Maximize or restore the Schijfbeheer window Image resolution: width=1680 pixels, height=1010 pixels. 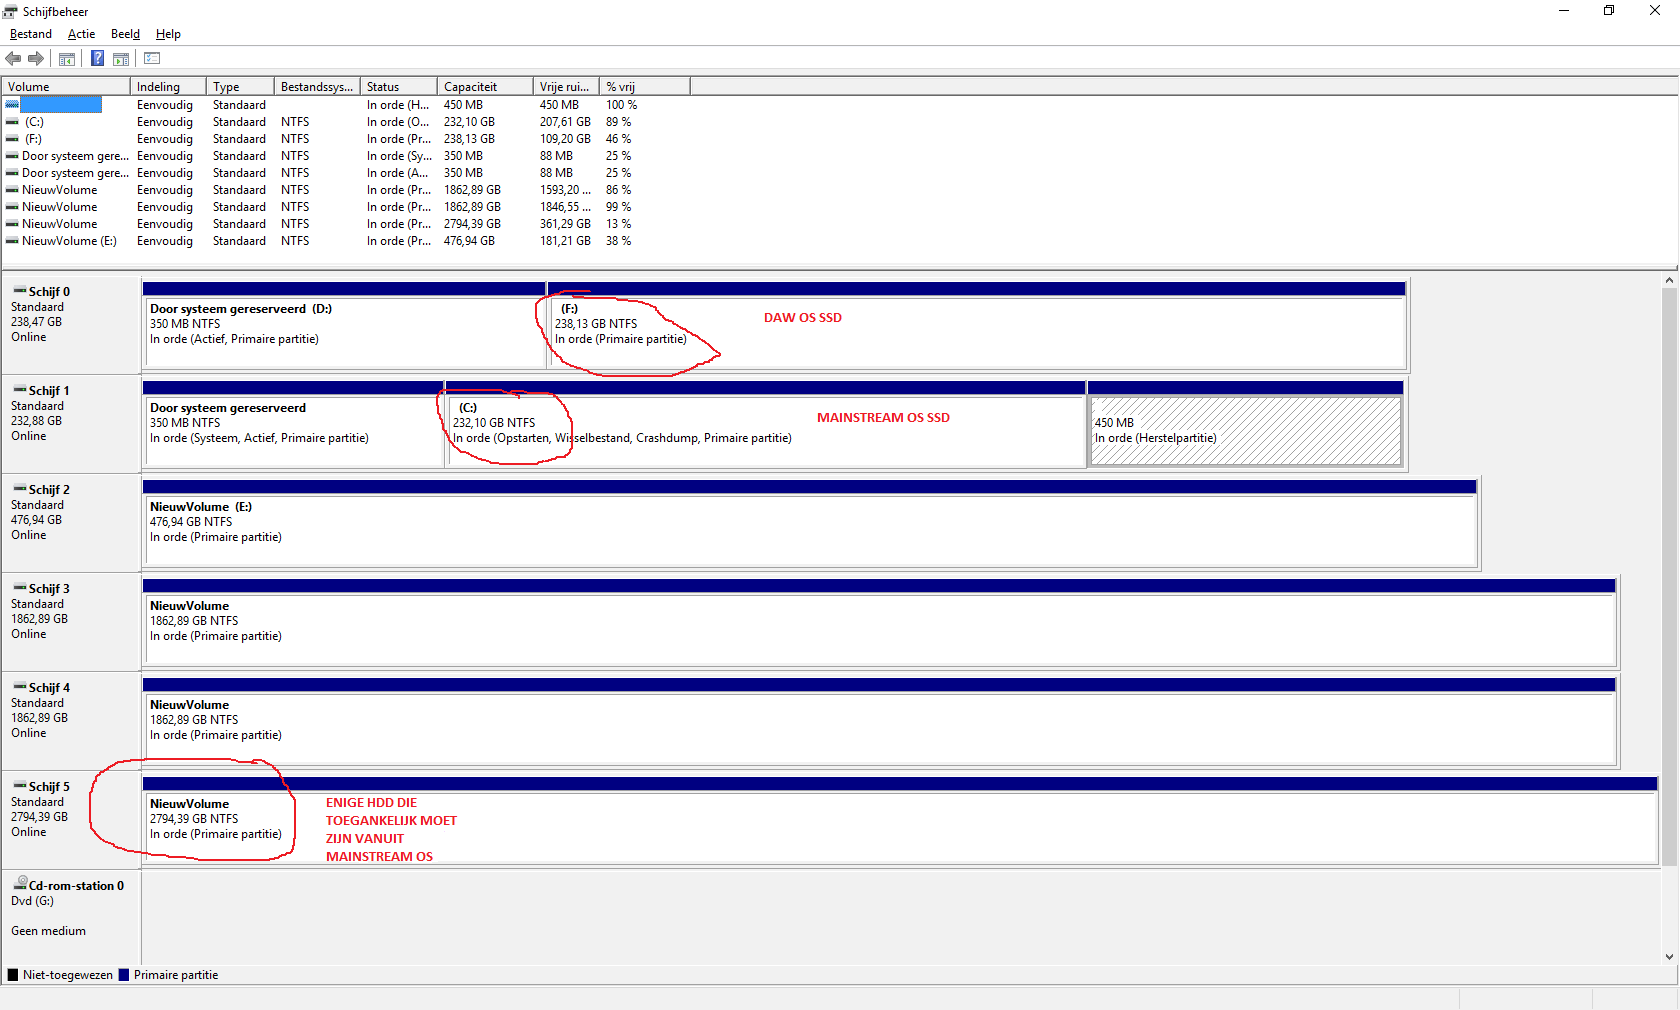[1609, 11]
